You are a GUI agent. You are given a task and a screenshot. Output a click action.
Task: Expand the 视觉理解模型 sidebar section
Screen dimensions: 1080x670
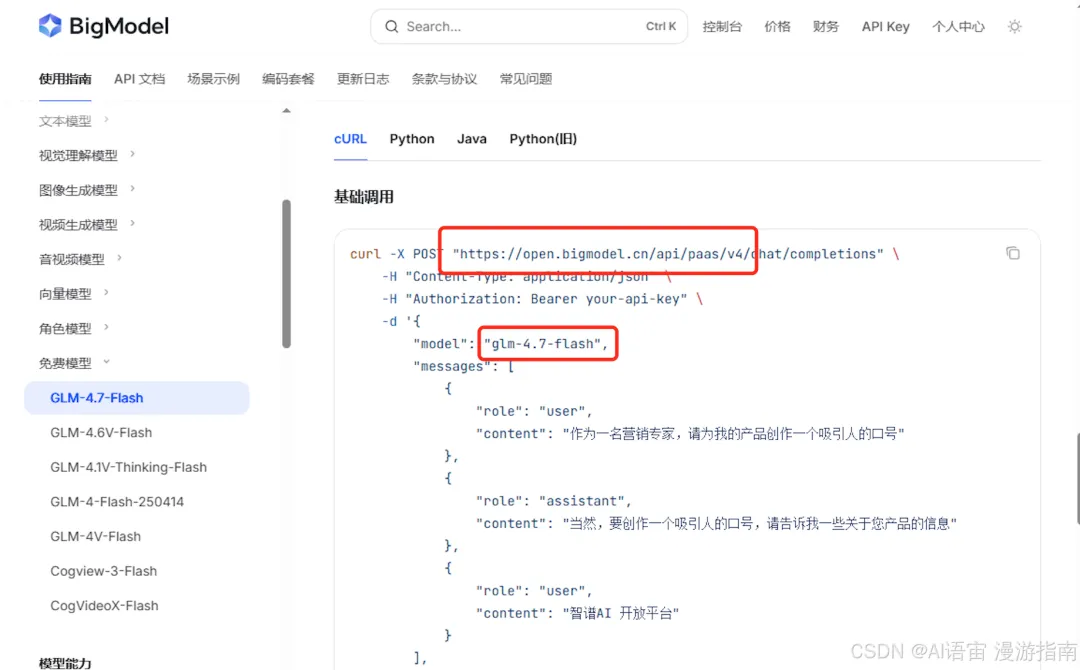coord(87,156)
